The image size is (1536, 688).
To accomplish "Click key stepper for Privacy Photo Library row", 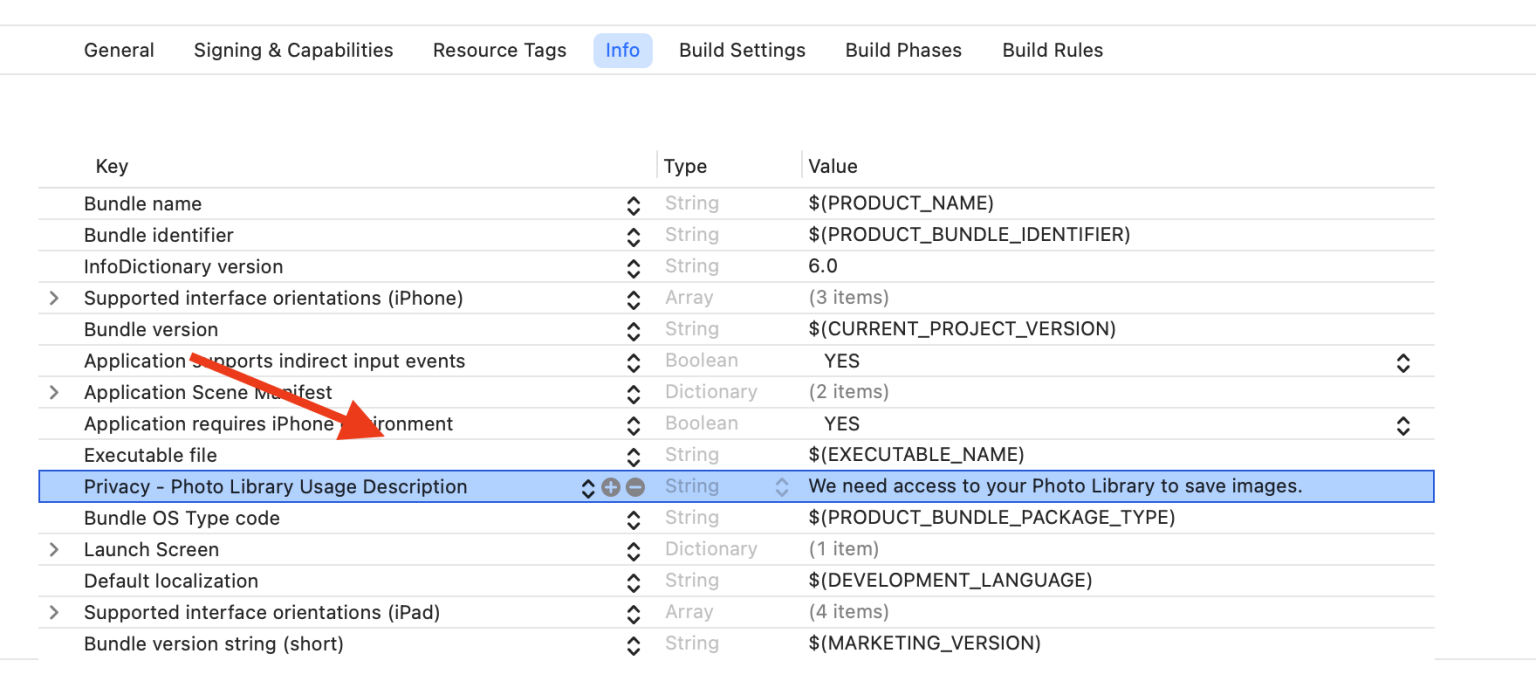I will (x=588, y=487).
